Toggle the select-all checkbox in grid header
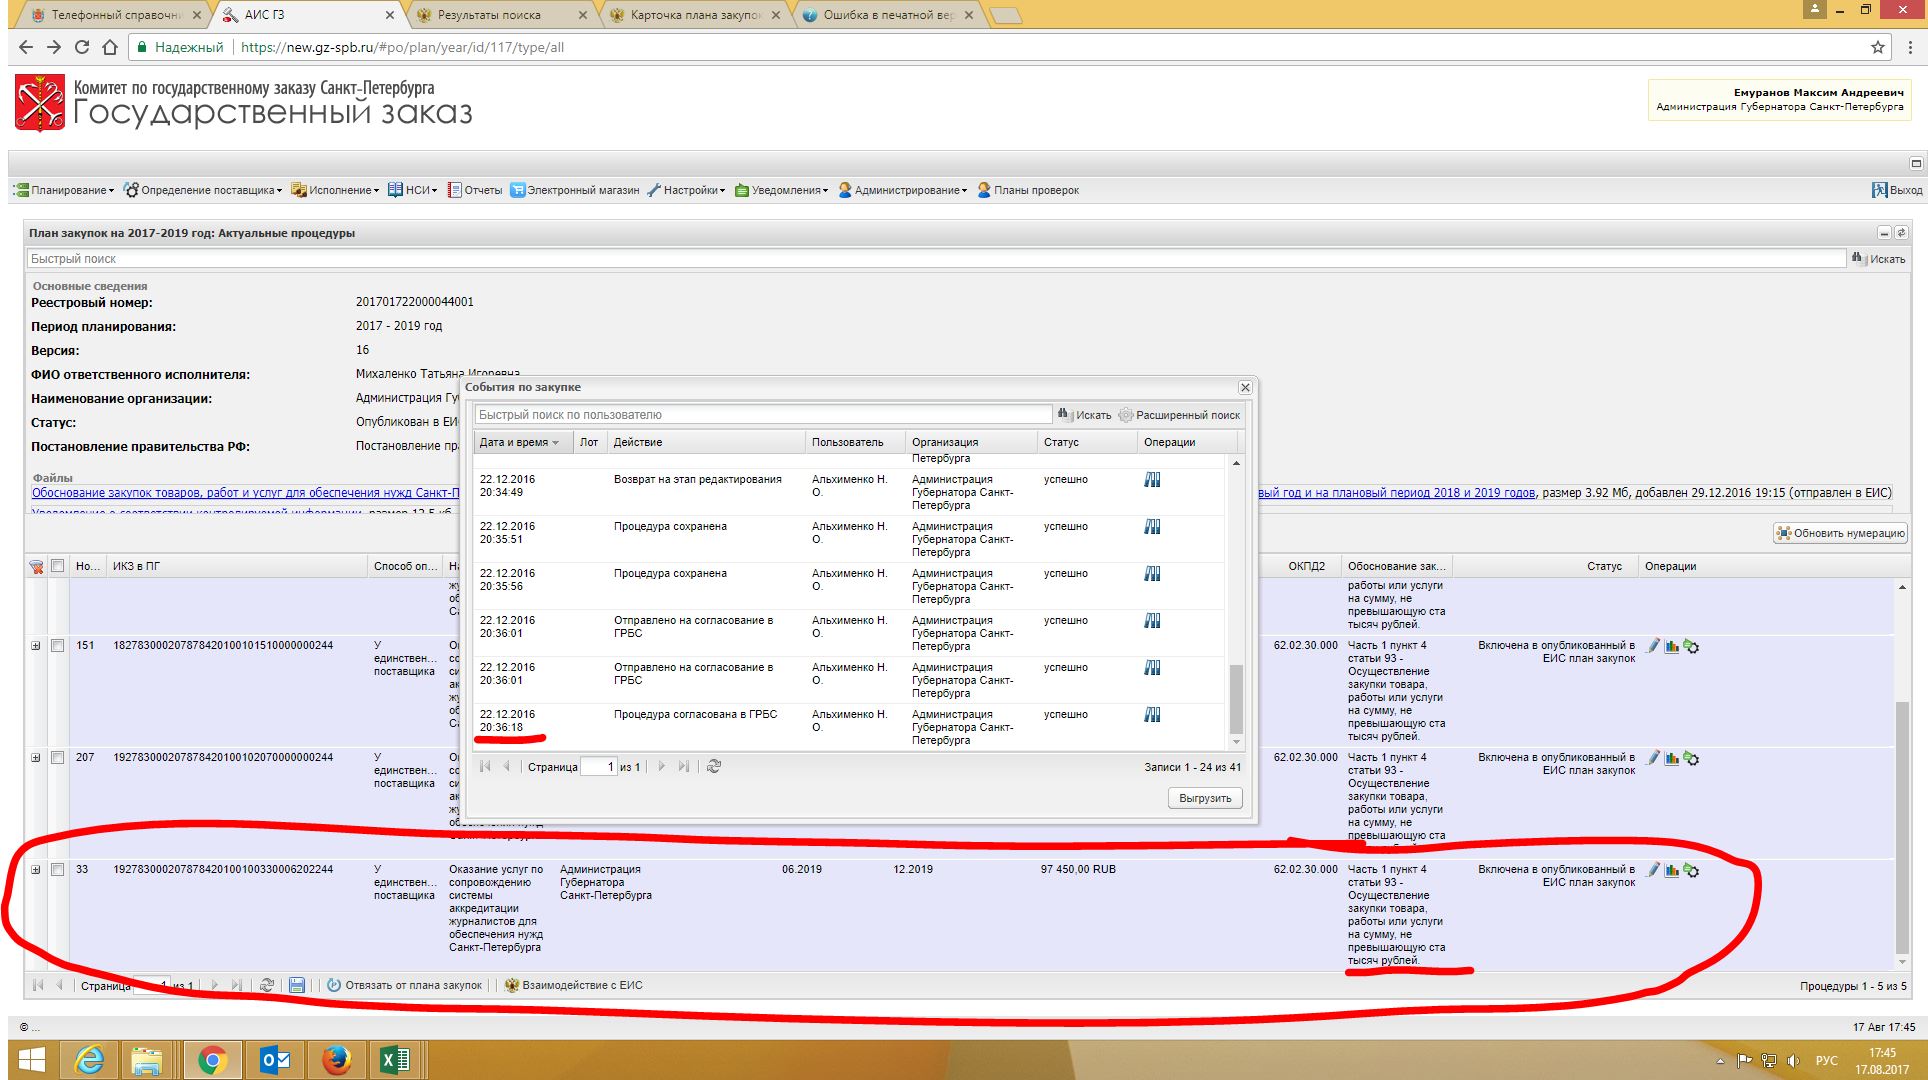Viewport: 1928px width, 1080px height. point(58,566)
